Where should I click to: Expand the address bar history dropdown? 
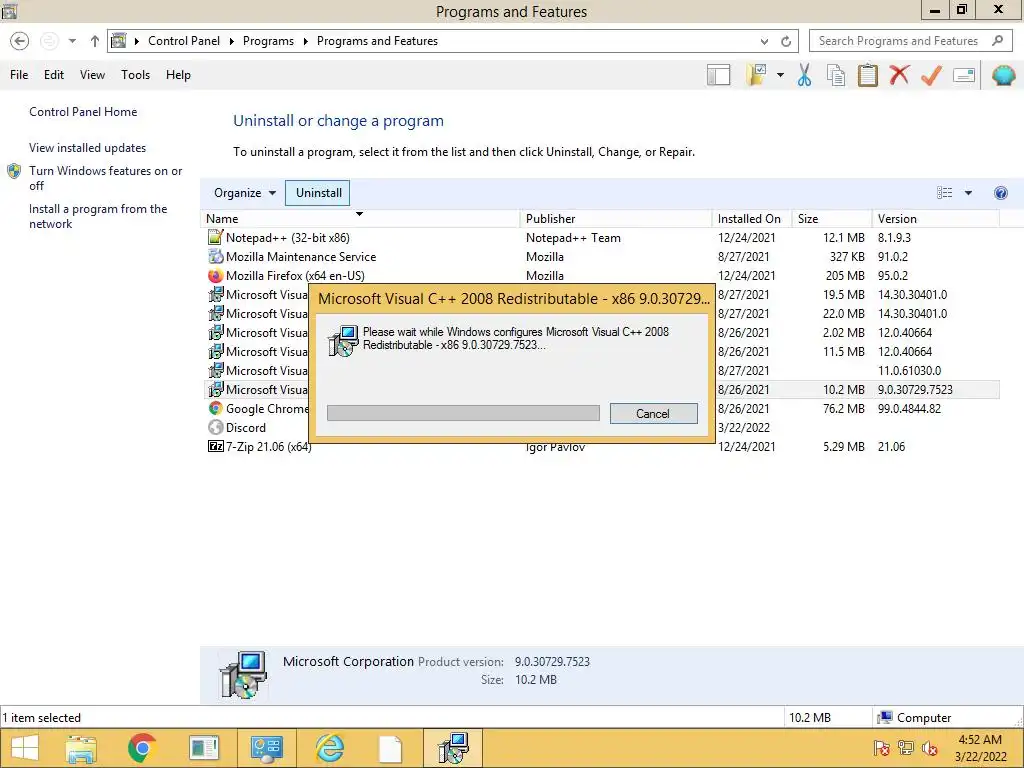pyautogui.click(x=764, y=41)
